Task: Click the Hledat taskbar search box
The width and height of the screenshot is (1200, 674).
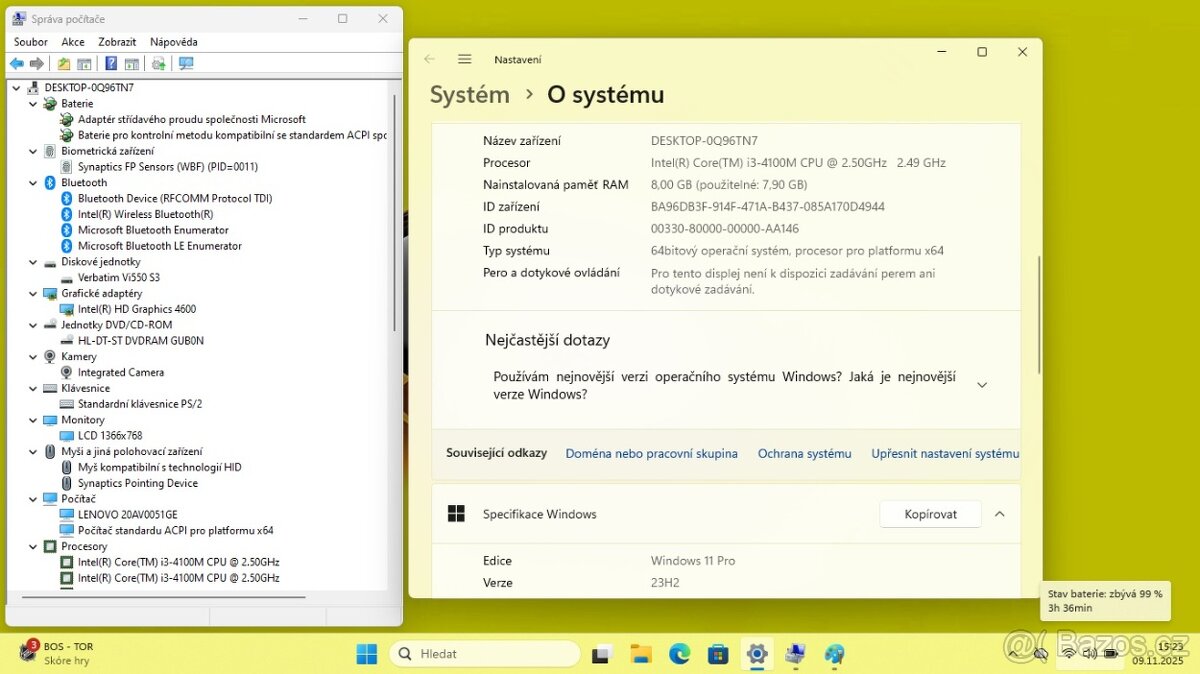Action: click(x=485, y=654)
